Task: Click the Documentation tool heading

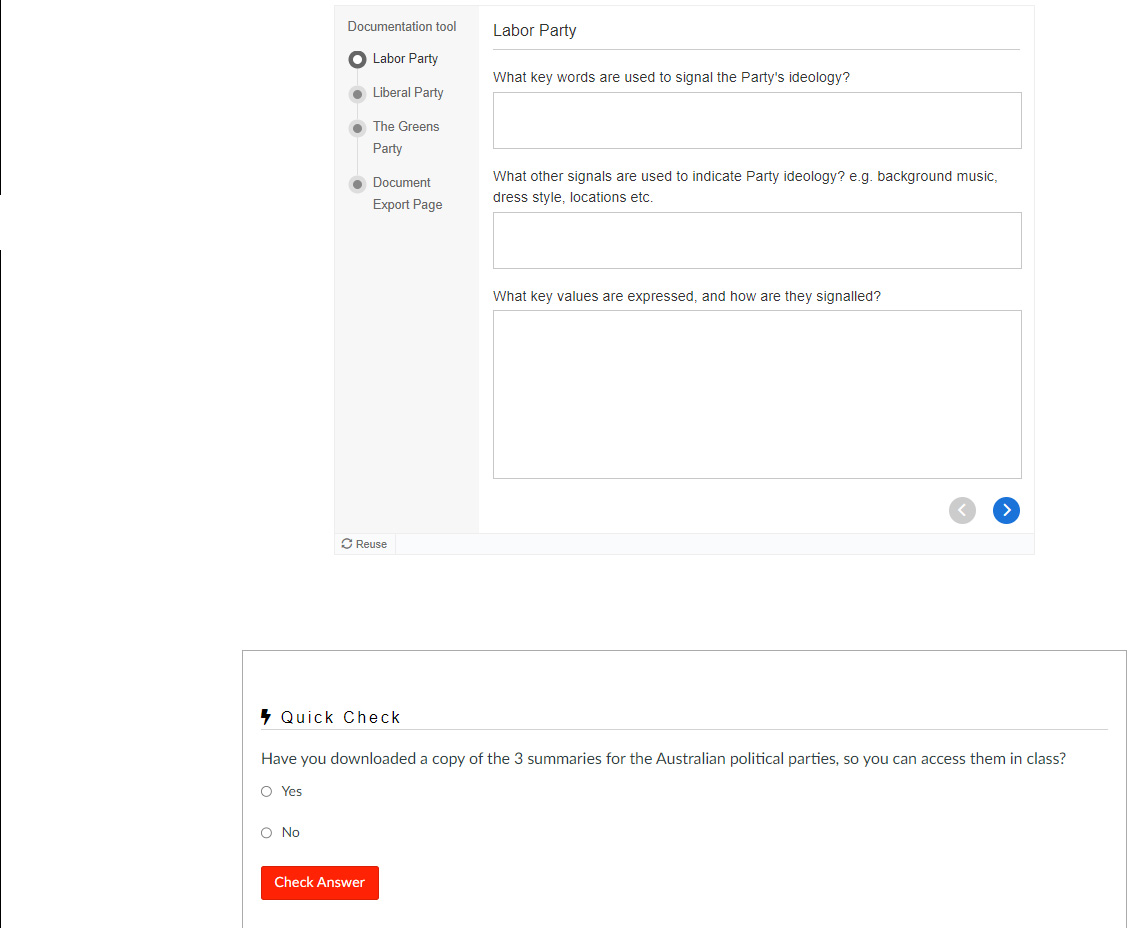Action: [x=402, y=27]
